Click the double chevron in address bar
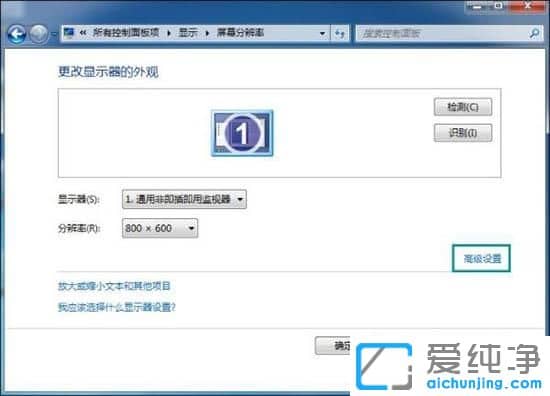Viewport: 550px width, 396px height. click(83, 33)
